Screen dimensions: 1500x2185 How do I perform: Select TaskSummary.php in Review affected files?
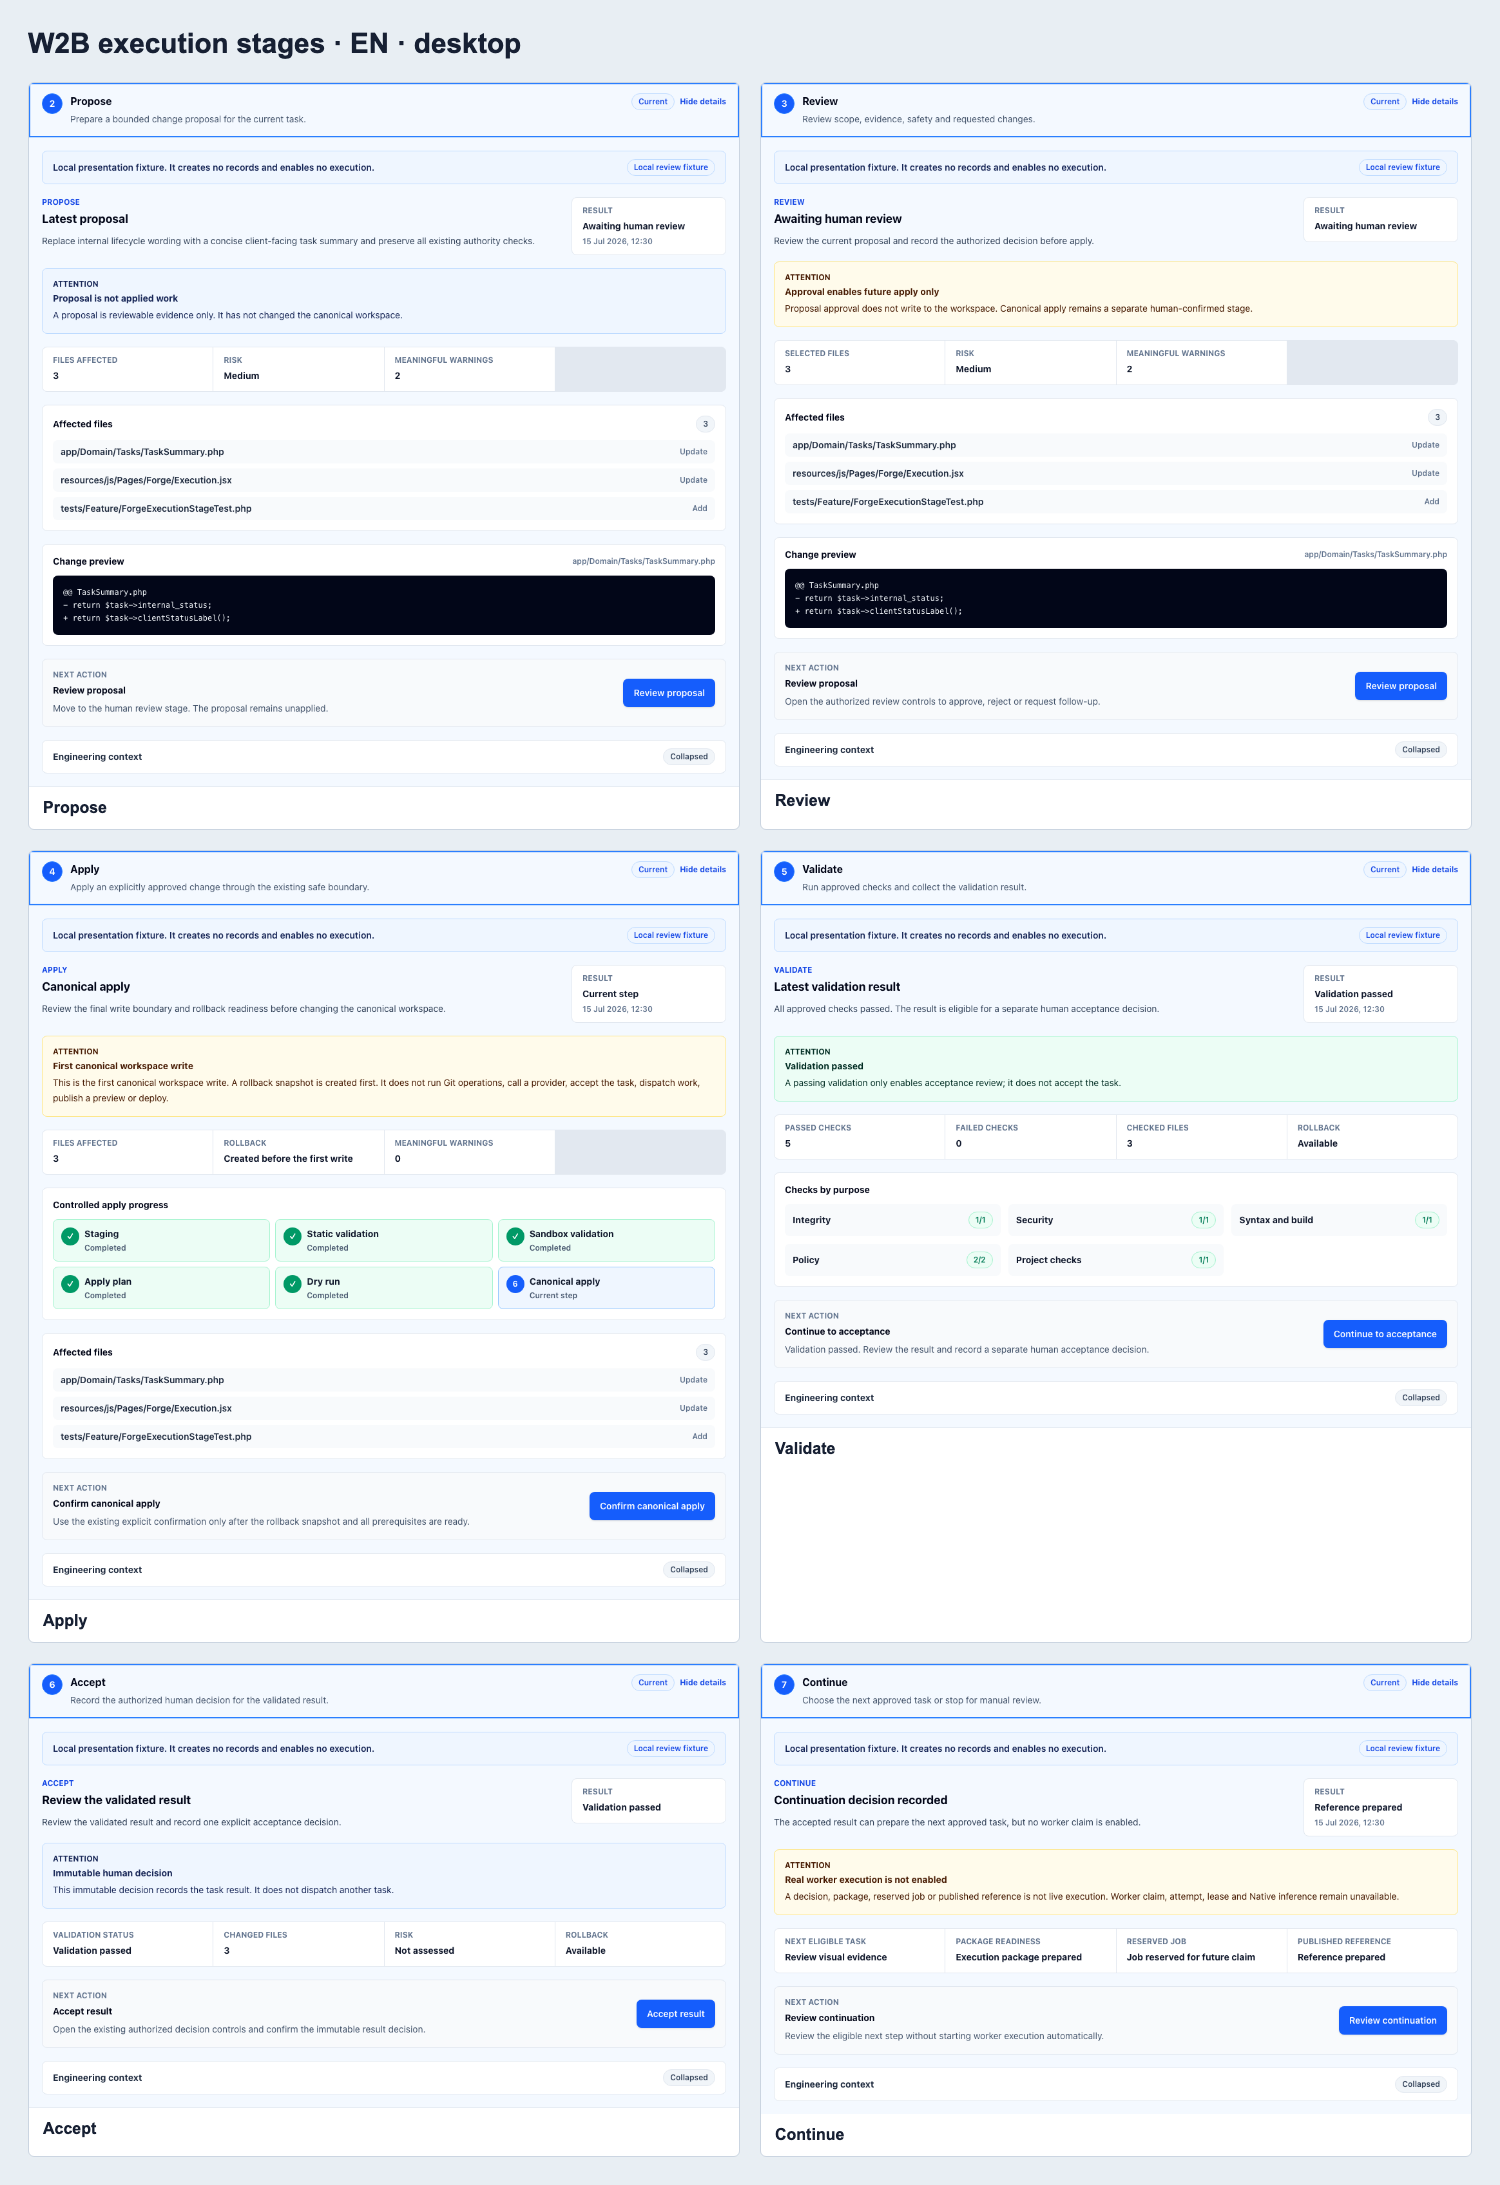tap(1116, 445)
